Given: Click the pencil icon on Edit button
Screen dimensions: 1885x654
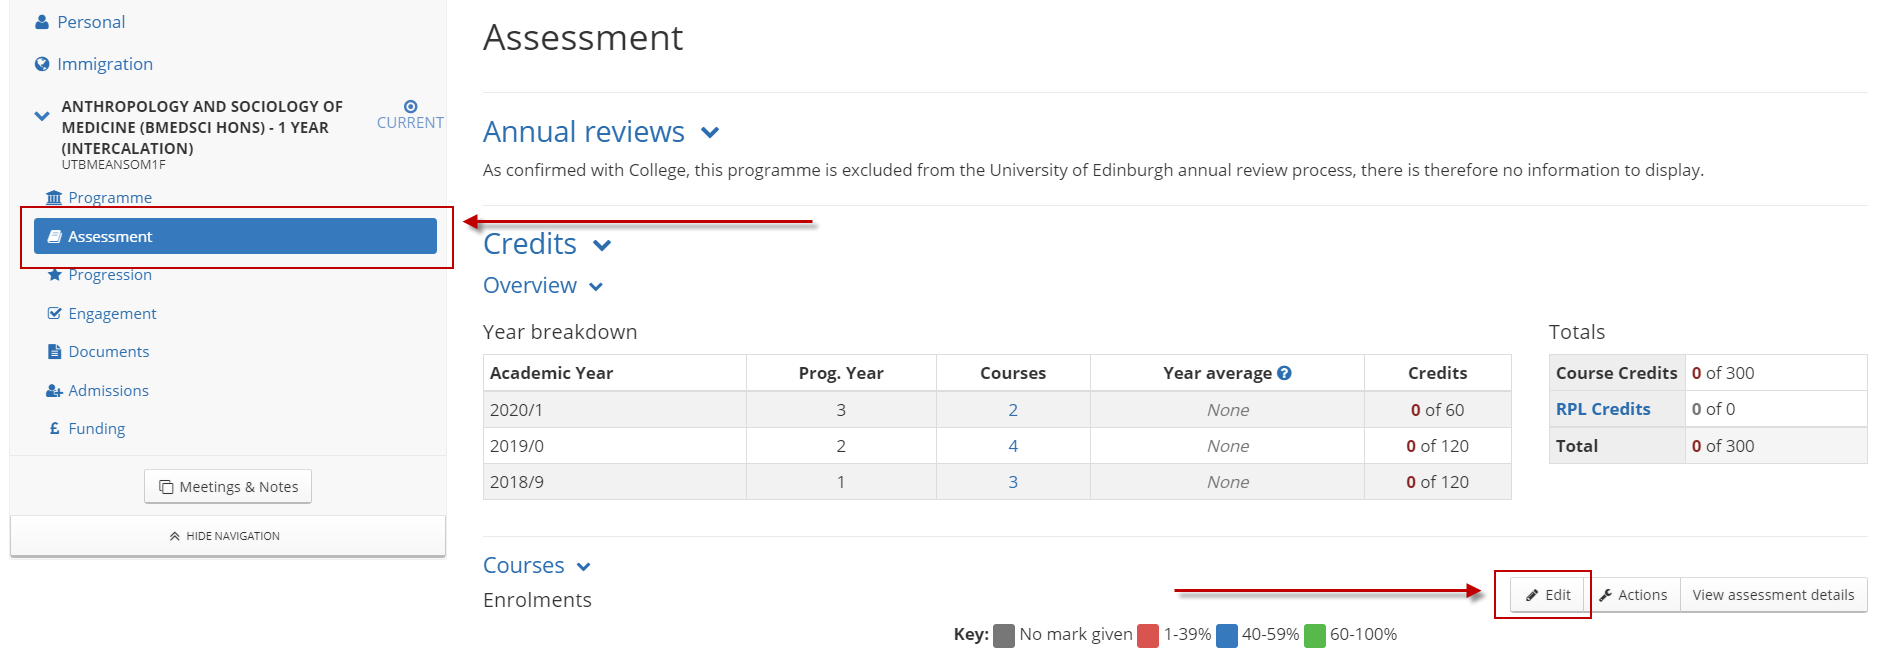Looking at the screenshot, I should [1532, 595].
